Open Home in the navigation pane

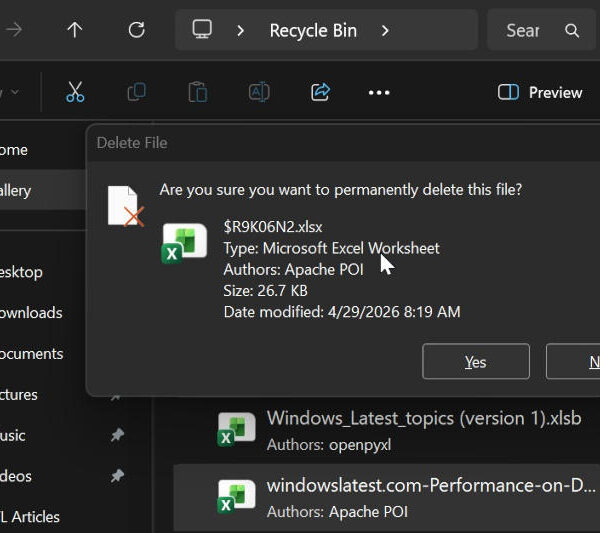(14, 150)
